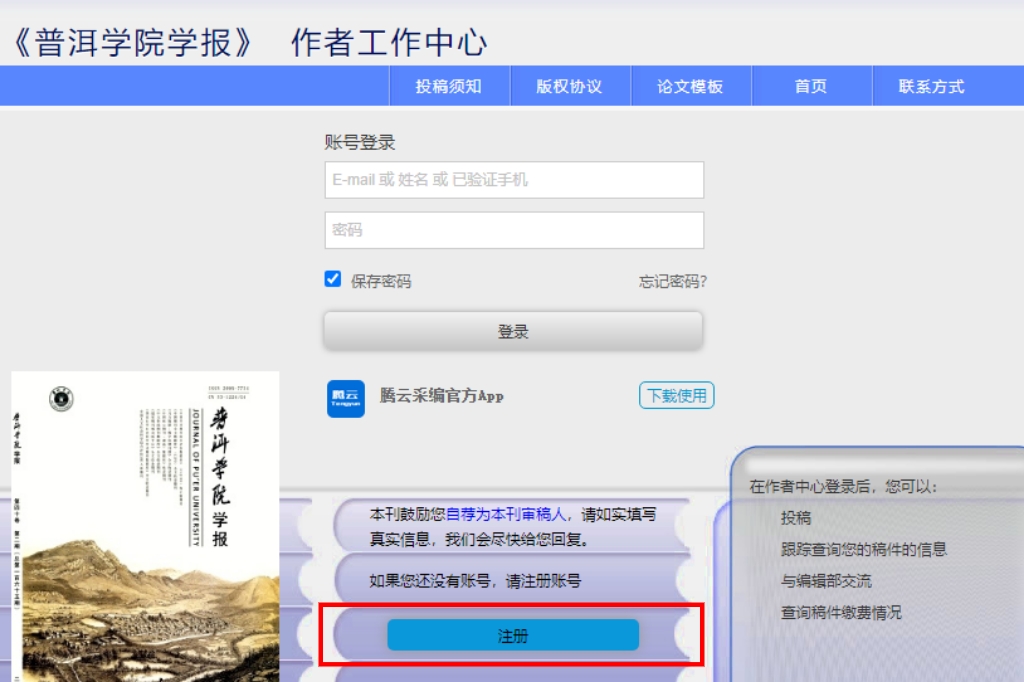This screenshot has height=682, width=1024.
Task: Click the 《普洱学院学报》 作者工作中心 title
Action: pos(250,42)
